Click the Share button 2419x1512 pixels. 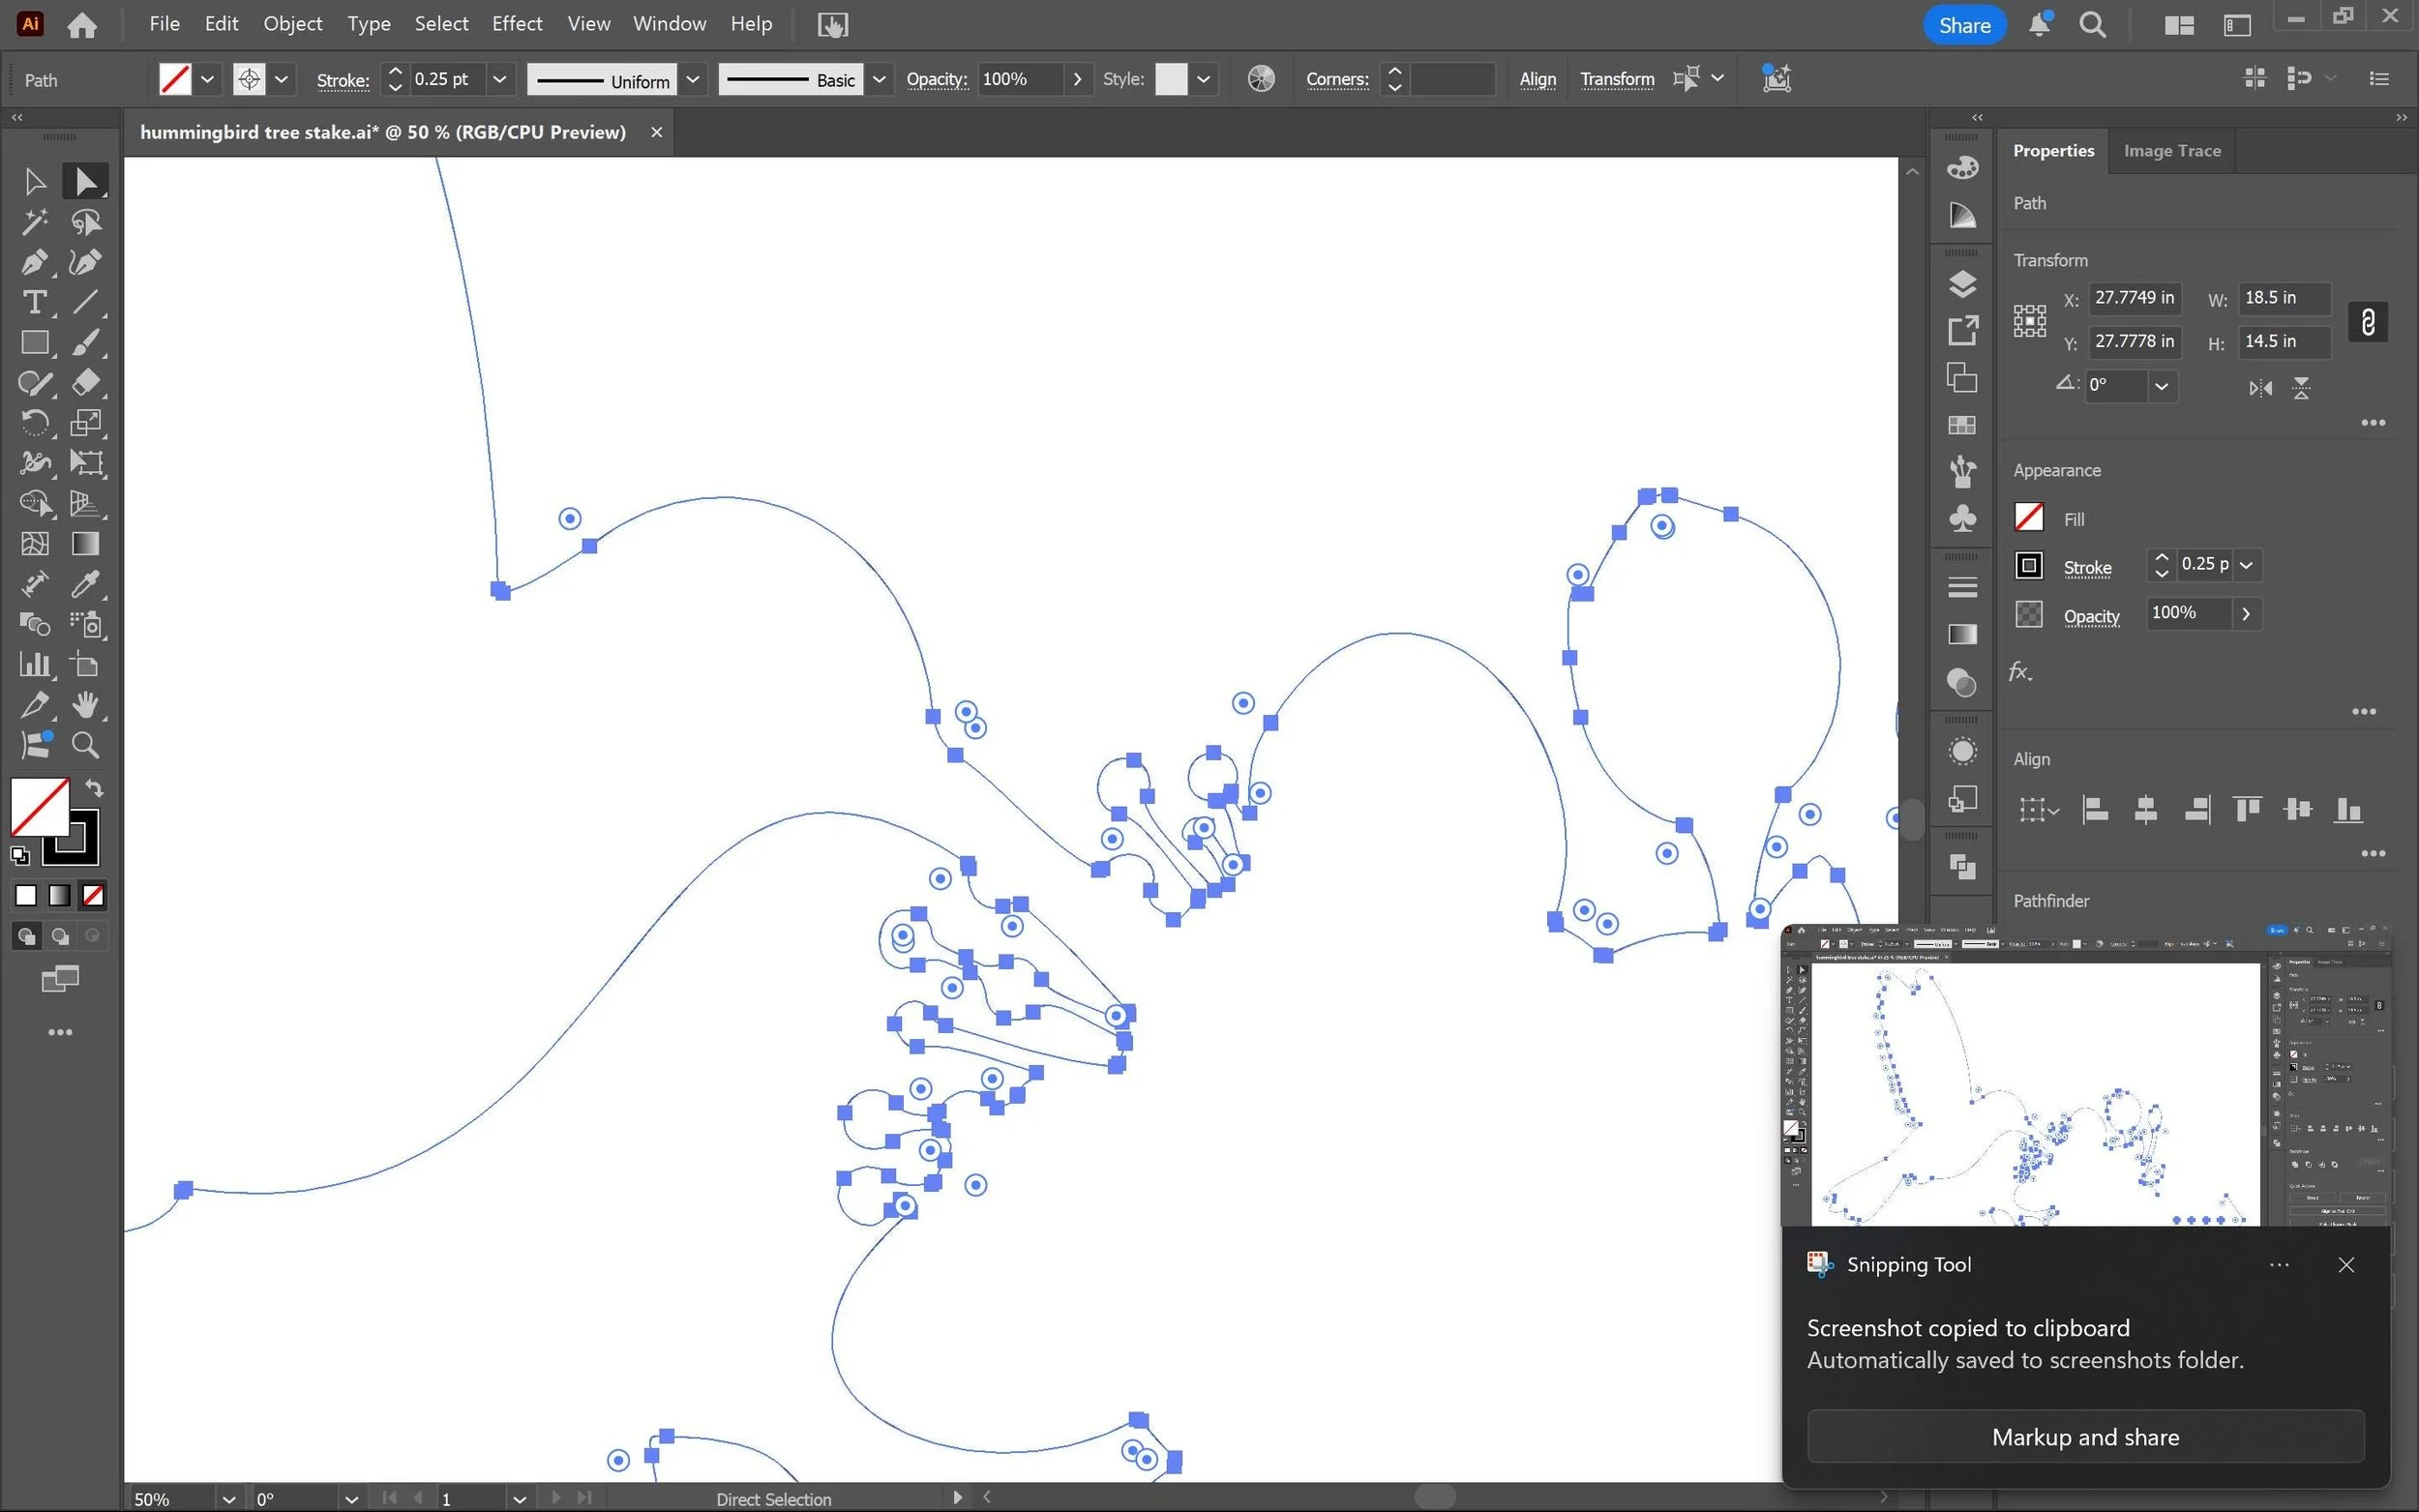1963,25
